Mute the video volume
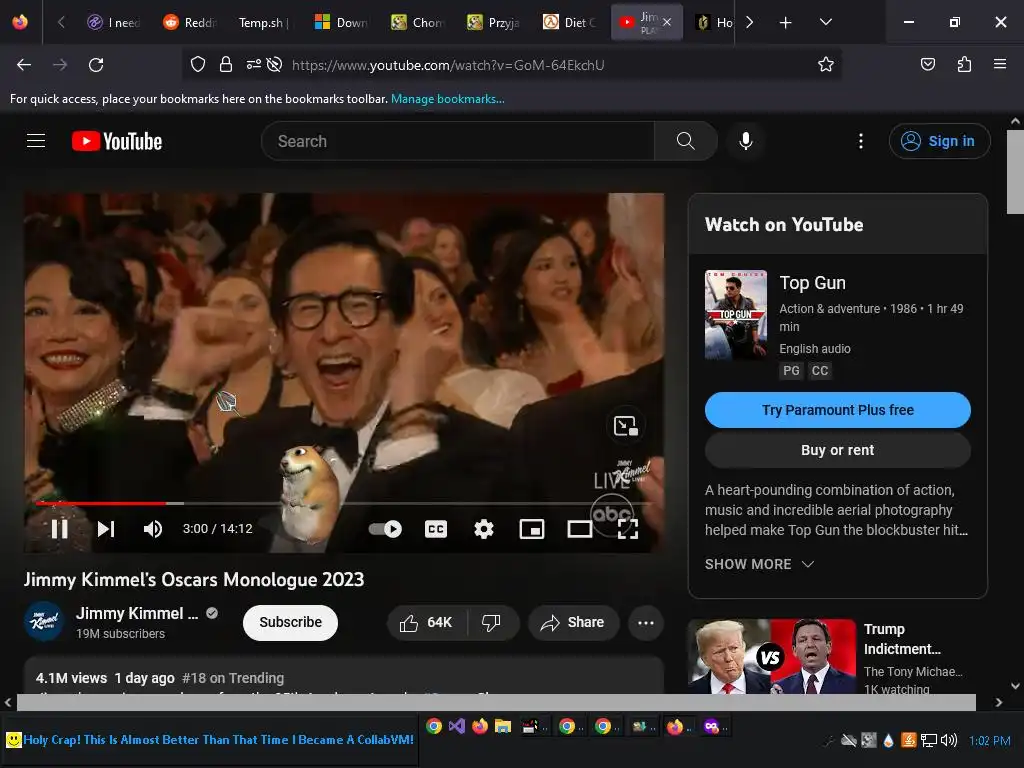 coord(153,529)
